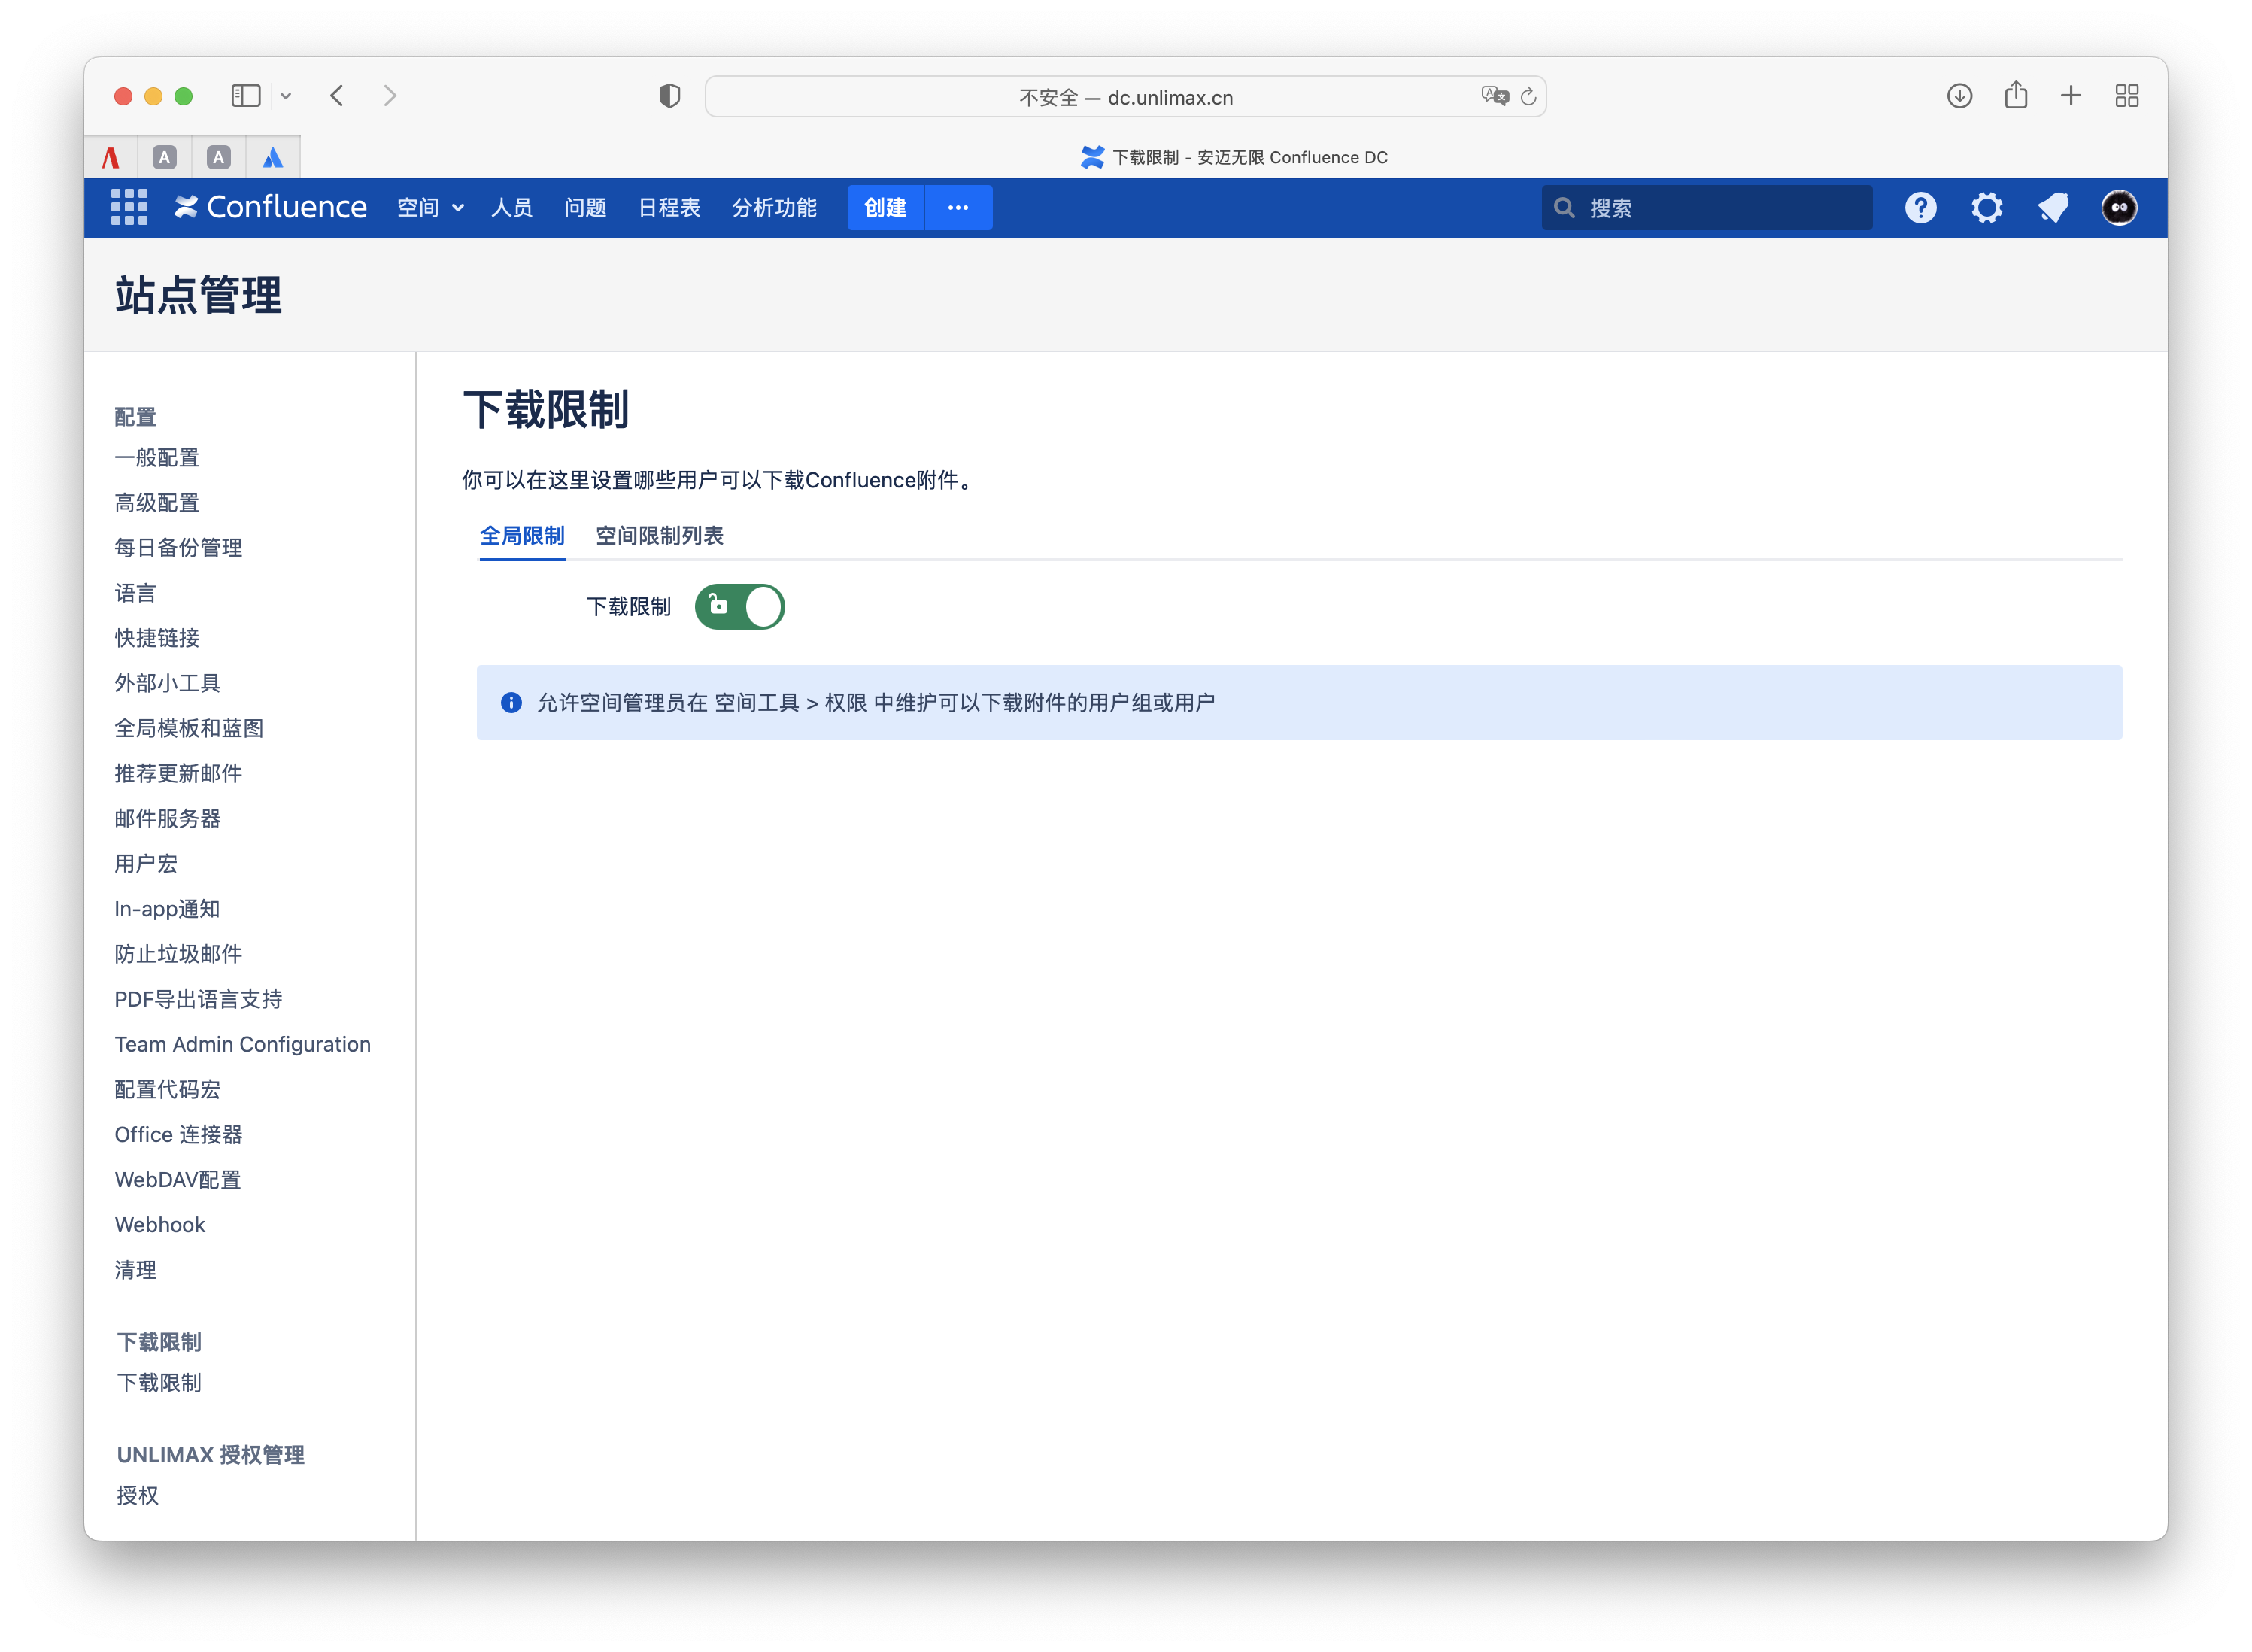Open Team Admin Configuration link
Image resolution: width=2252 pixels, height=1652 pixels.
[242, 1044]
